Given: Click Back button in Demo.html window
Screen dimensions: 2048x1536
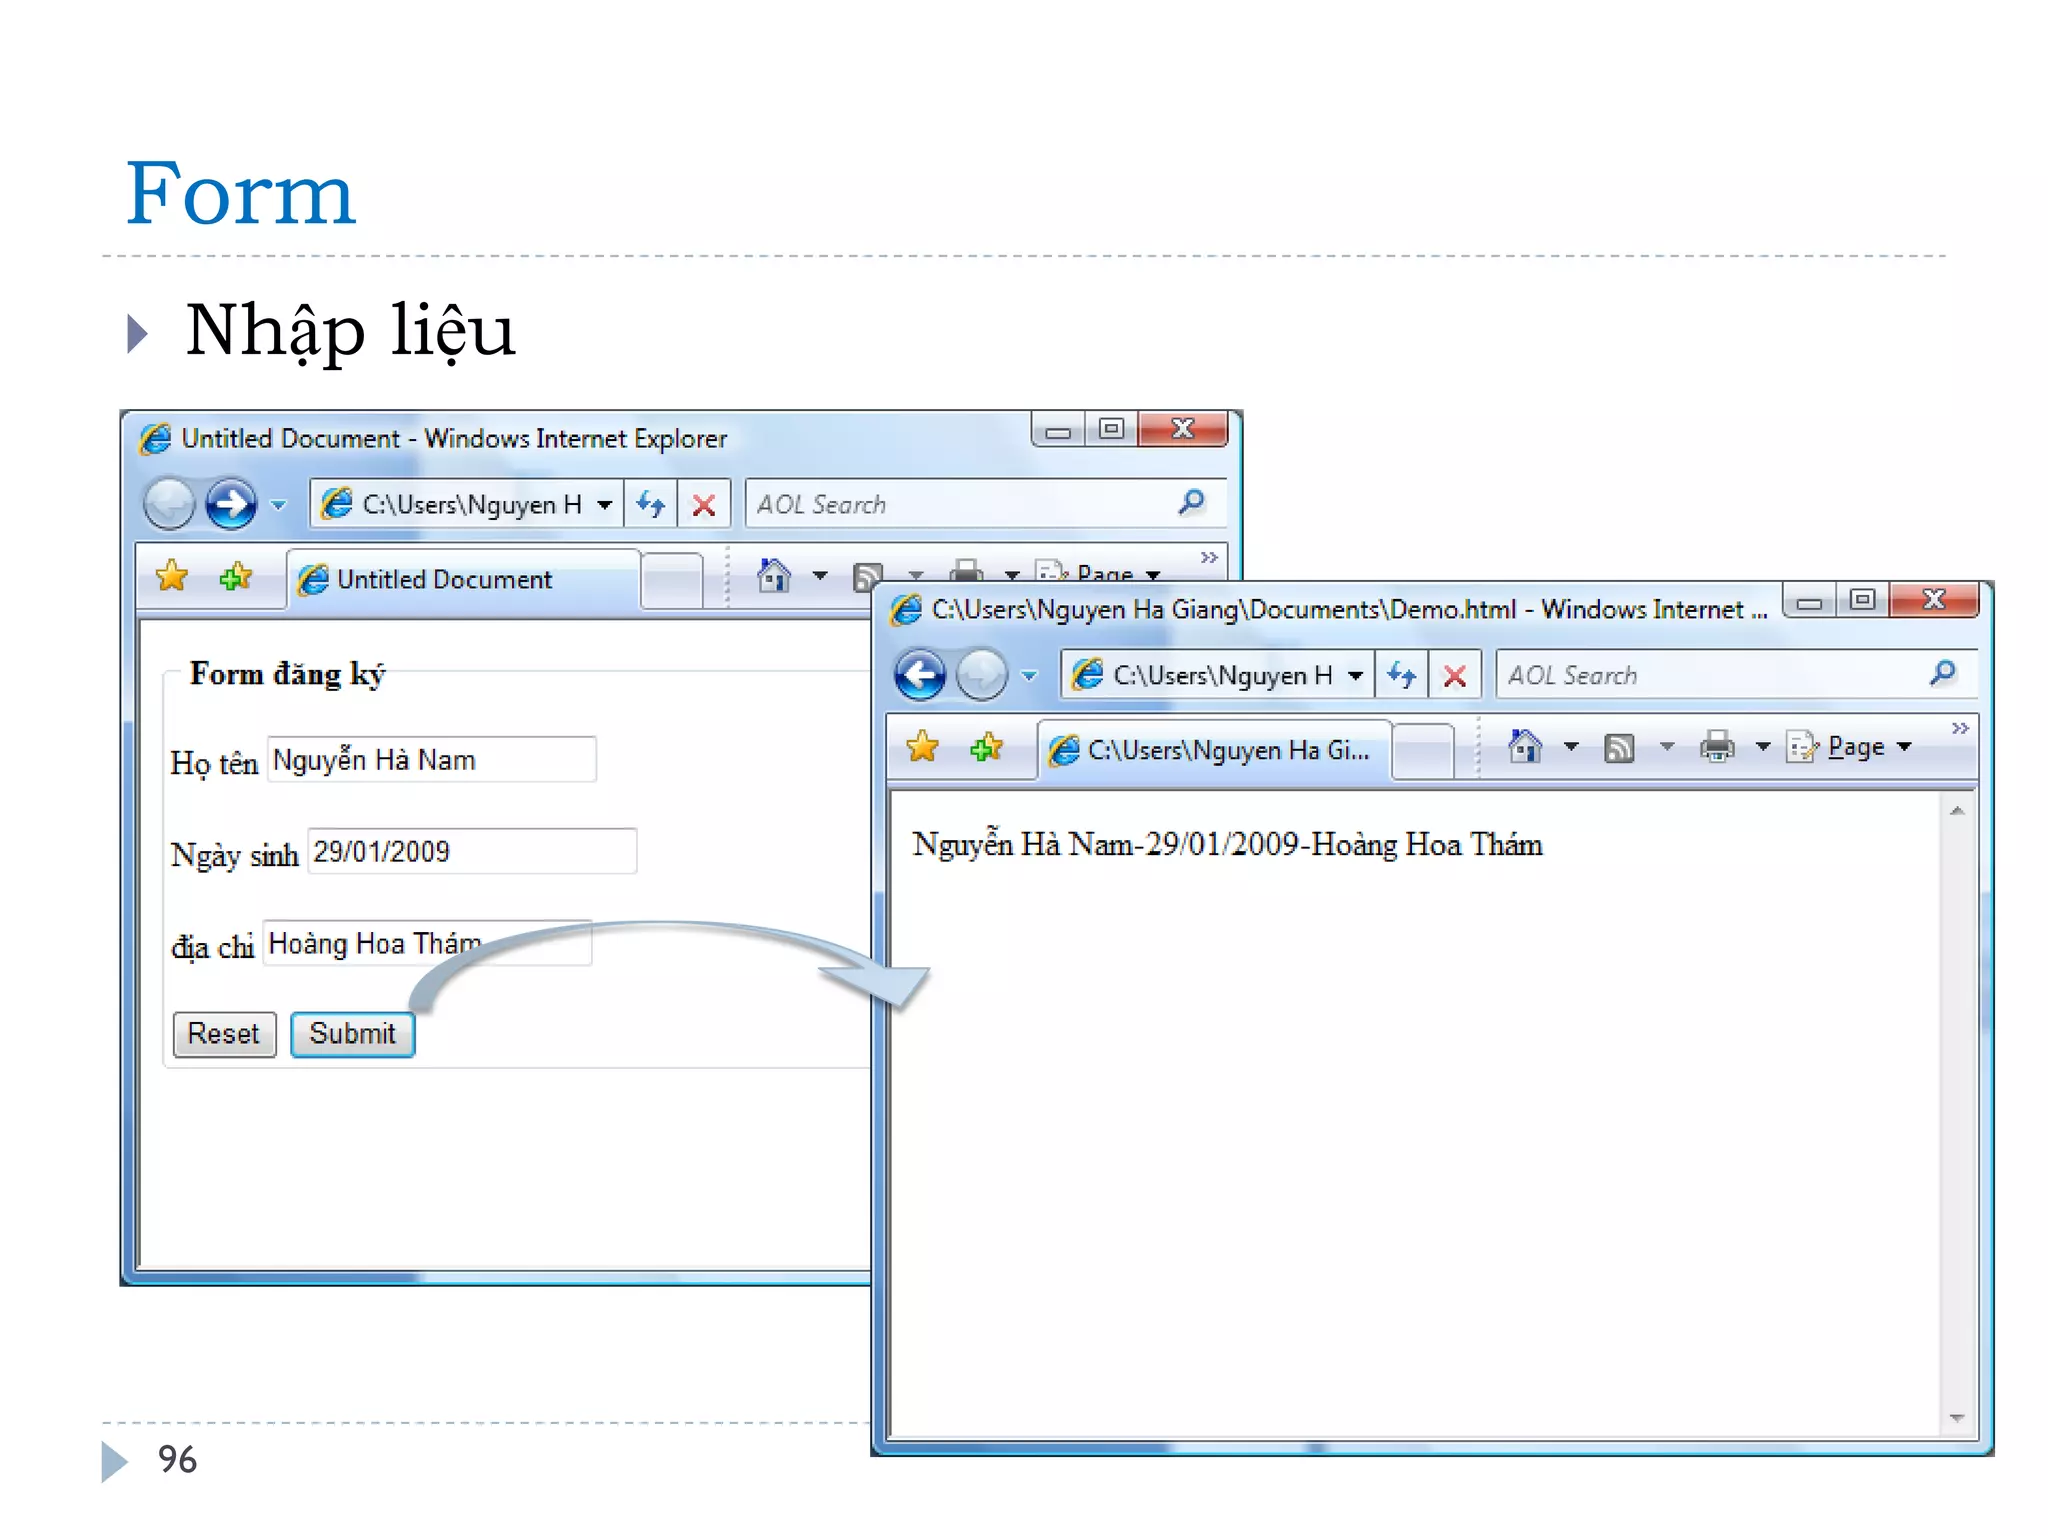Looking at the screenshot, I should (919, 674).
